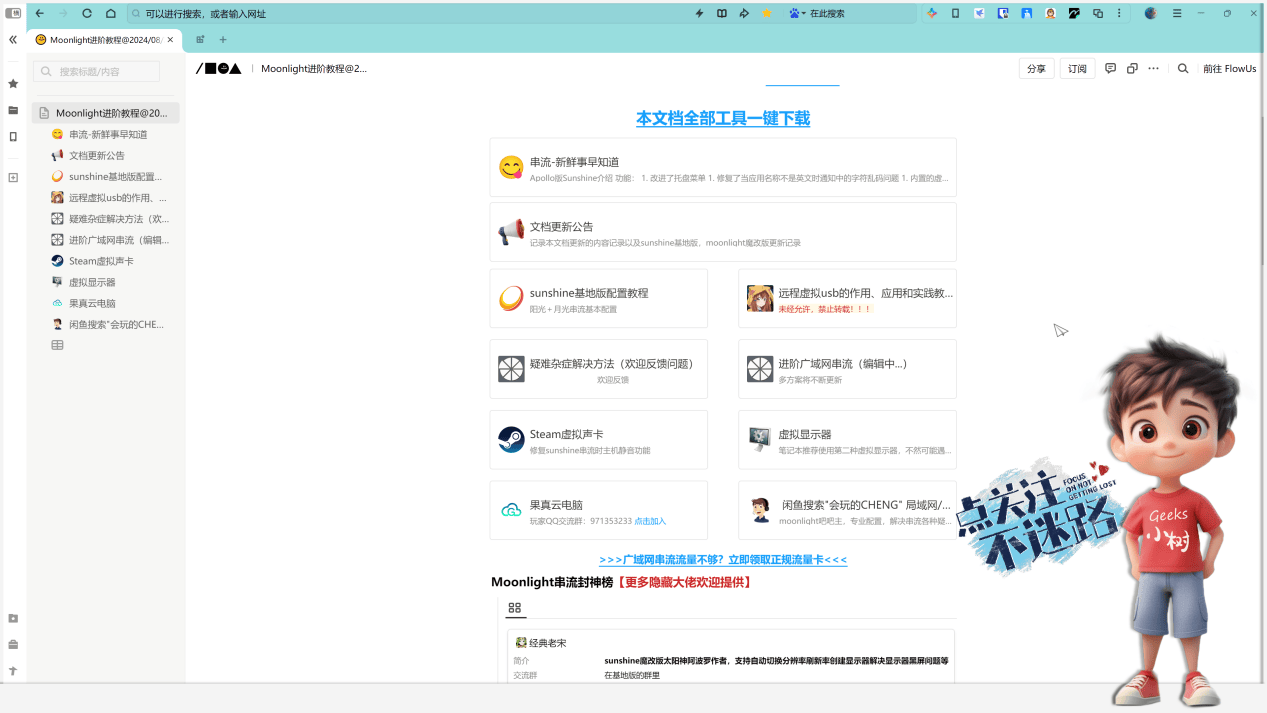Screen dimensions: 1267x713
Task: Reload the current page
Action: click(87, 14)
